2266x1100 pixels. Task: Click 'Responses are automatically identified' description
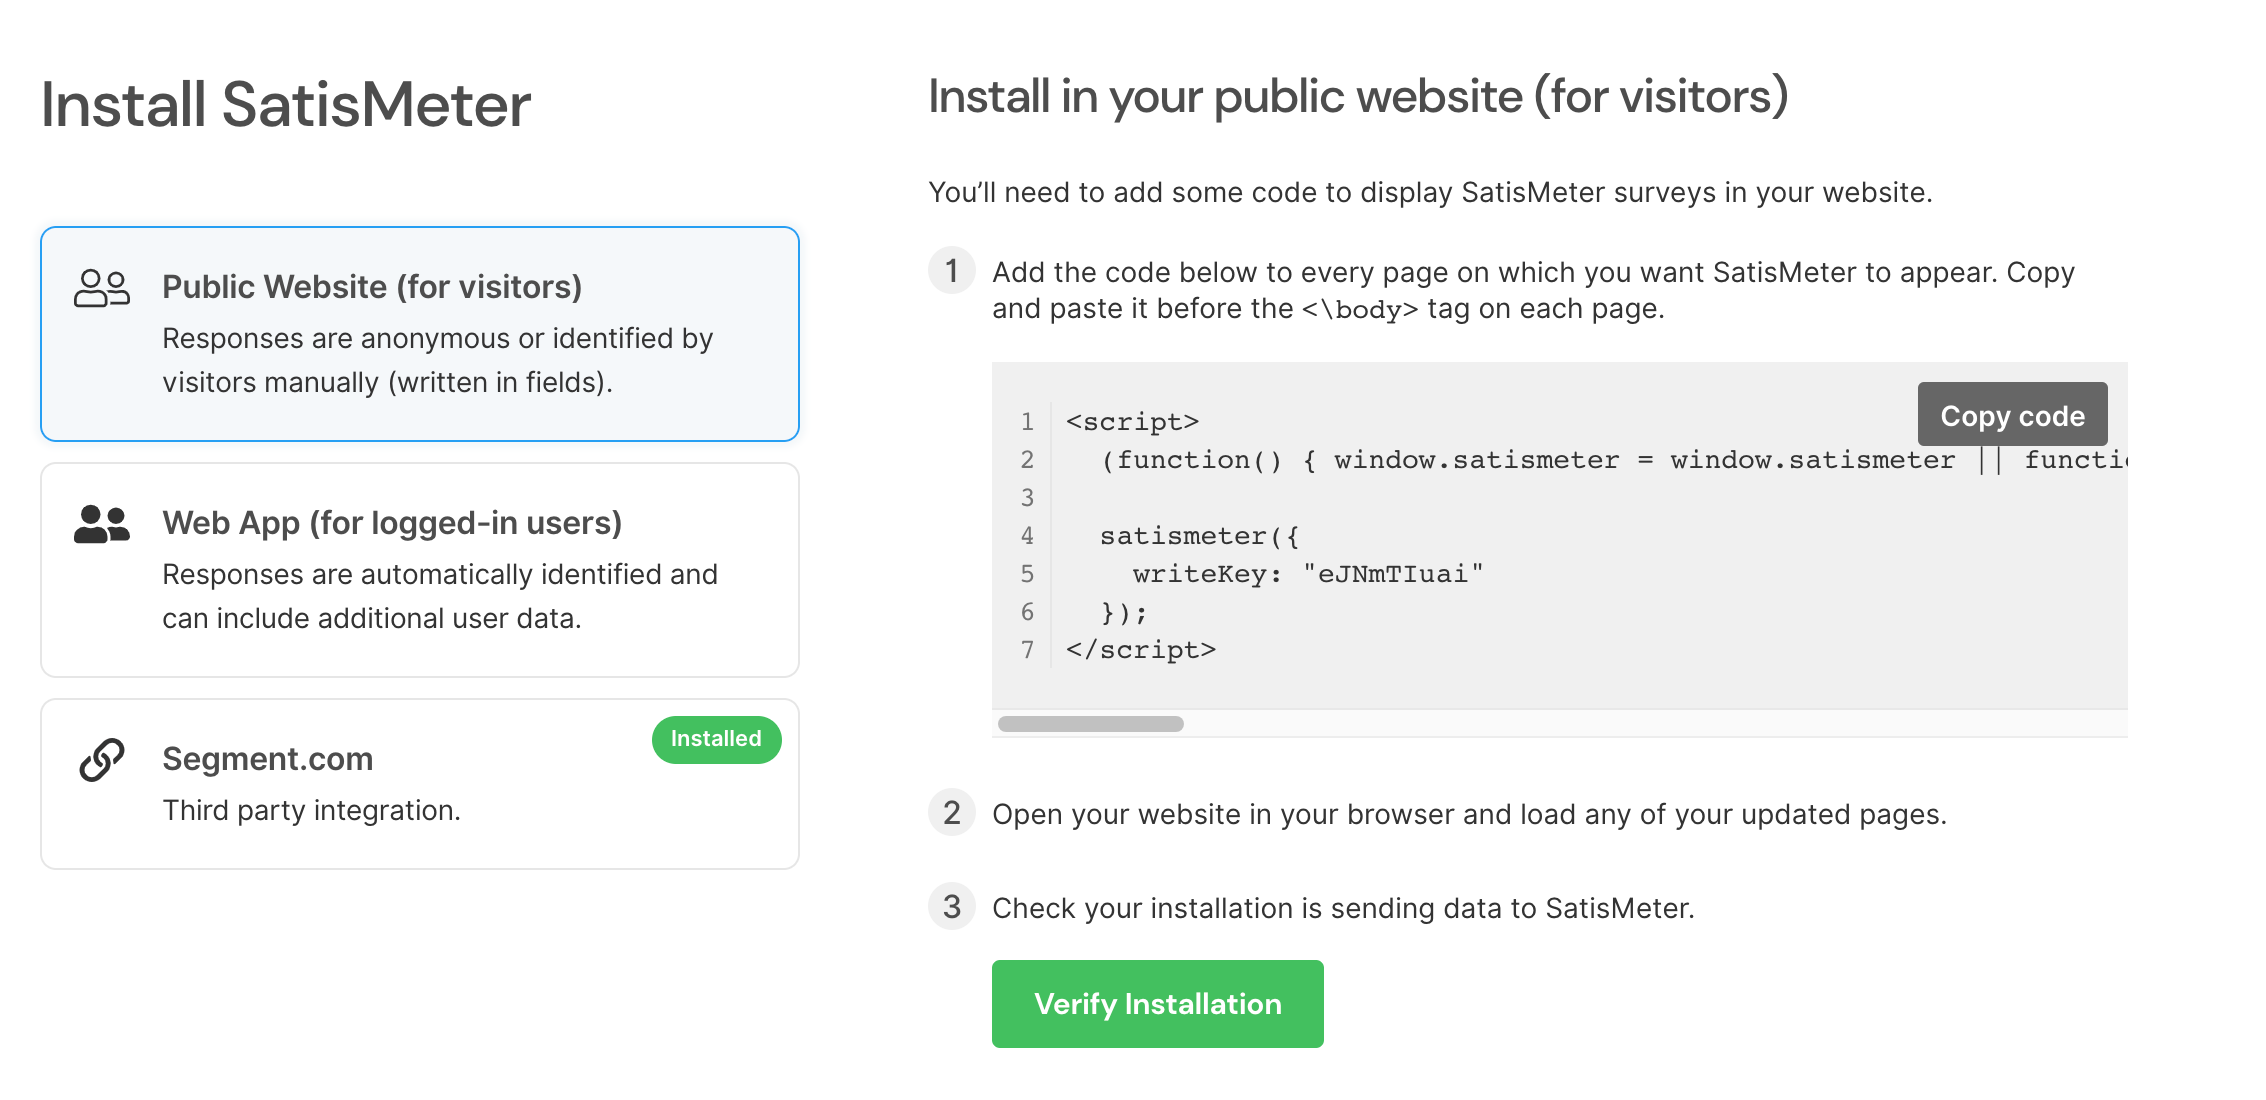pyautogui.click(x=440, y=596)
